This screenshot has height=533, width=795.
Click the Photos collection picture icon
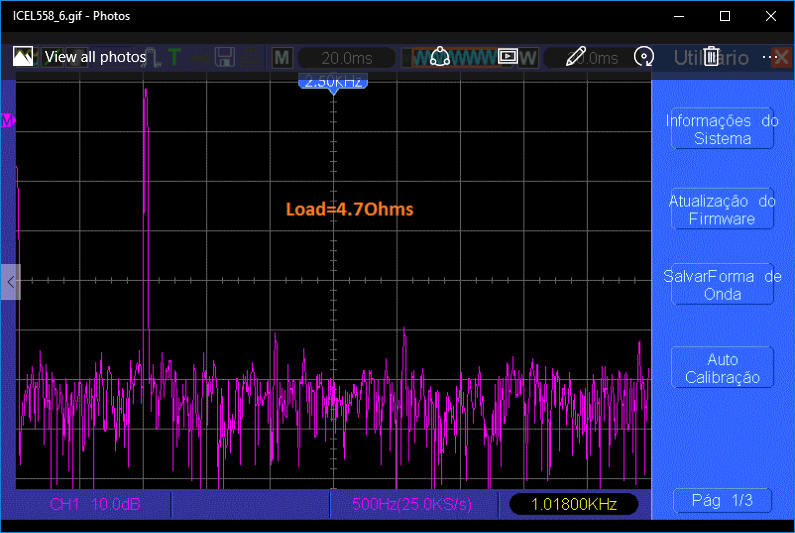pyautogui.click(x=23, y=57)
